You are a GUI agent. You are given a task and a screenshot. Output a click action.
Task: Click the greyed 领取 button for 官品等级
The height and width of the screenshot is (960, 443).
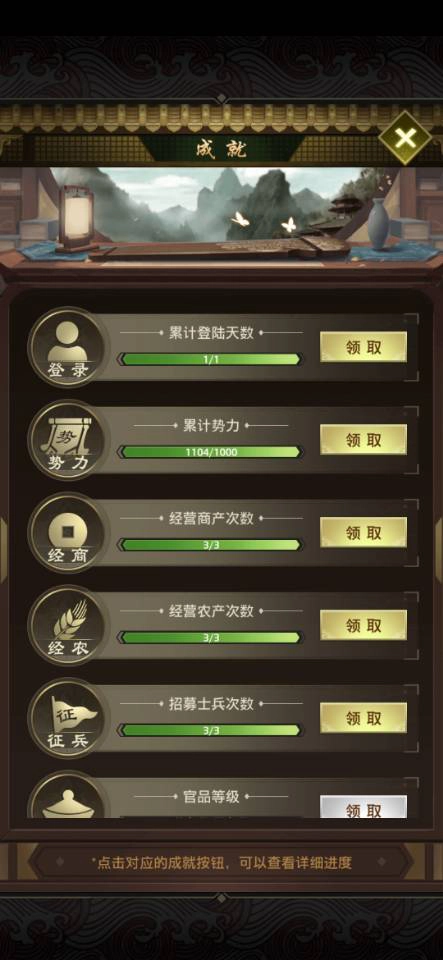[x=363, y=807]
